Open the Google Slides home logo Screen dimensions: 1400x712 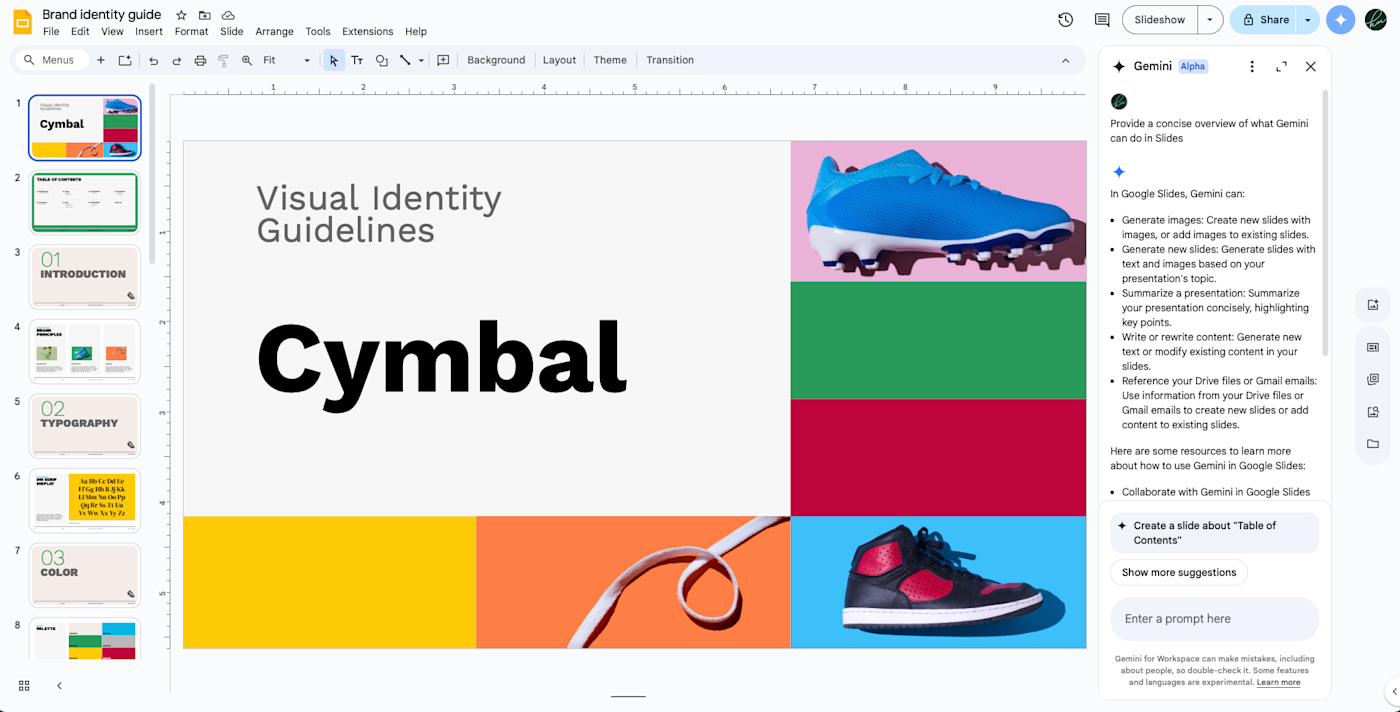point(22,21)
